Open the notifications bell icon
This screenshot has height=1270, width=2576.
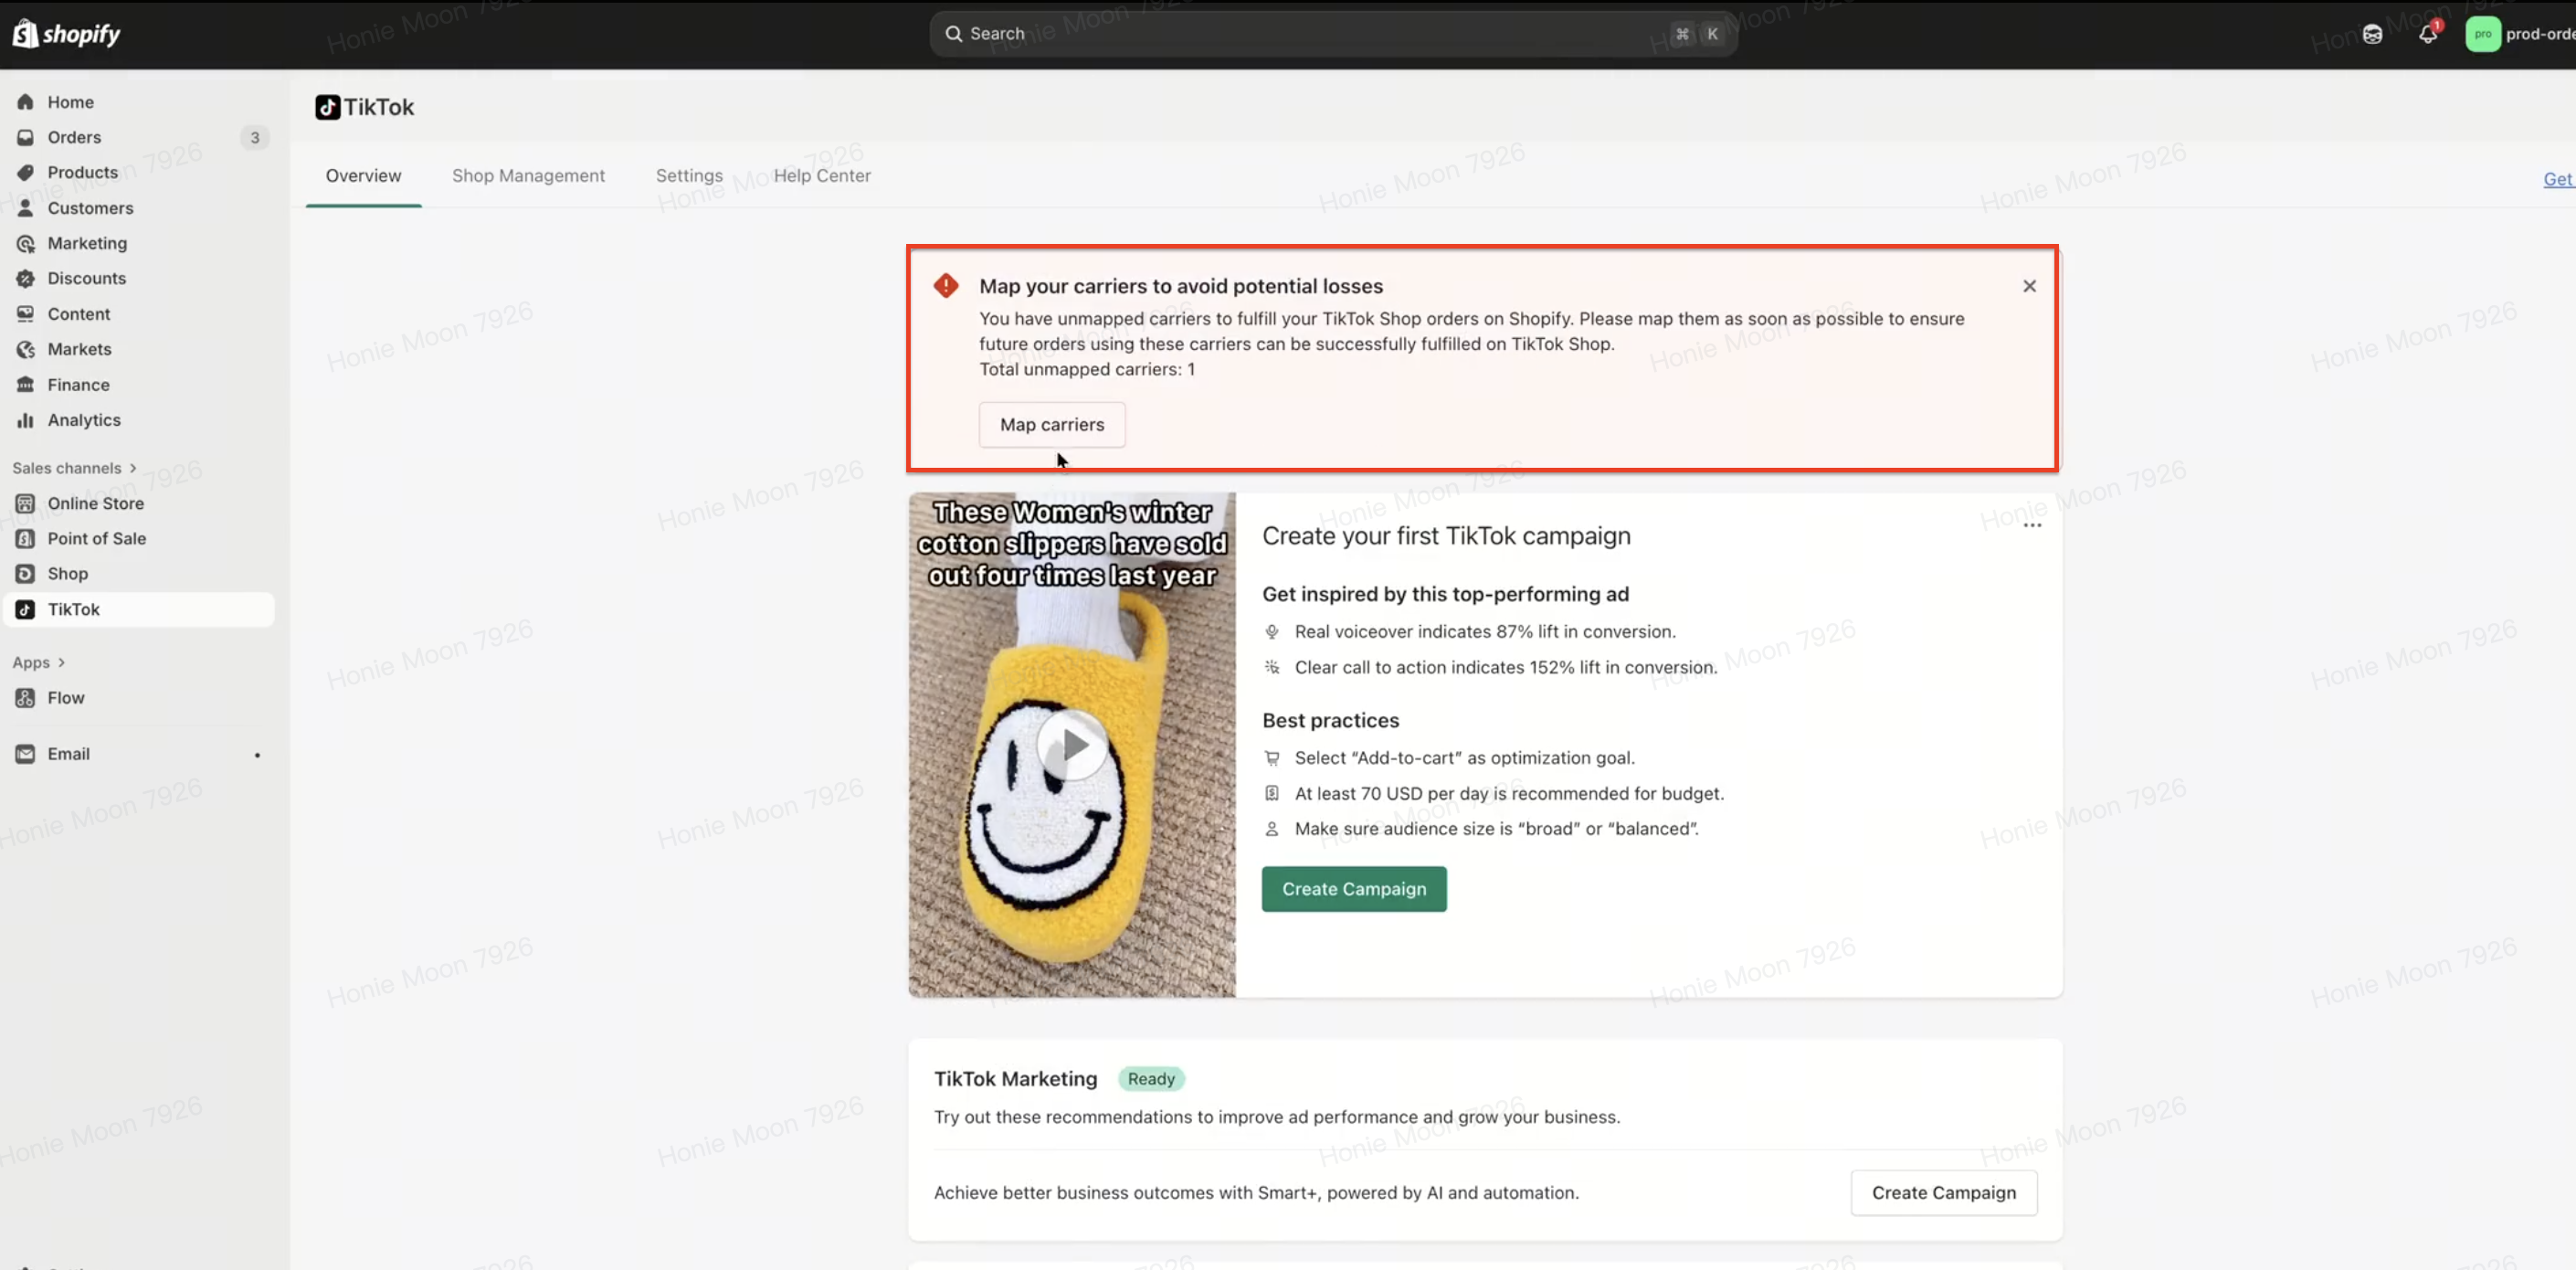point(2427,35)
